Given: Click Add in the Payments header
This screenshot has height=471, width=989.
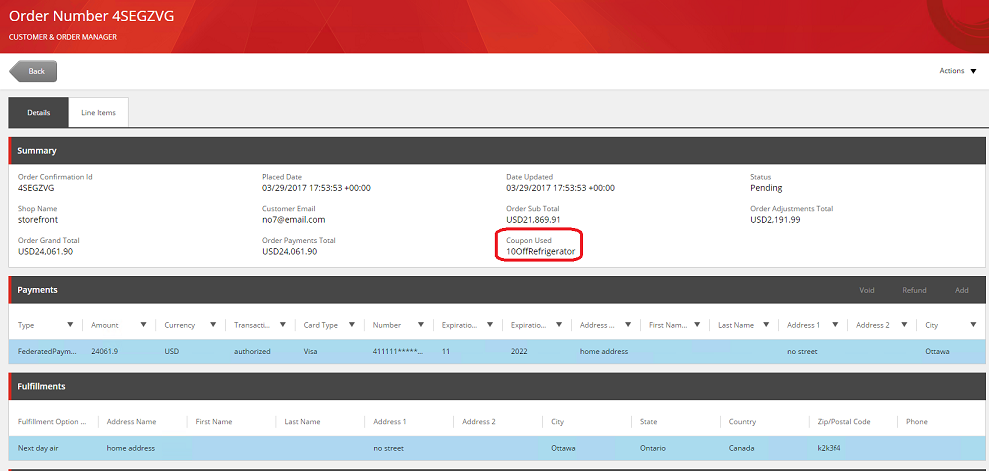Looking at the screenshot, I should pyautogui.click(x=961, y=290).
